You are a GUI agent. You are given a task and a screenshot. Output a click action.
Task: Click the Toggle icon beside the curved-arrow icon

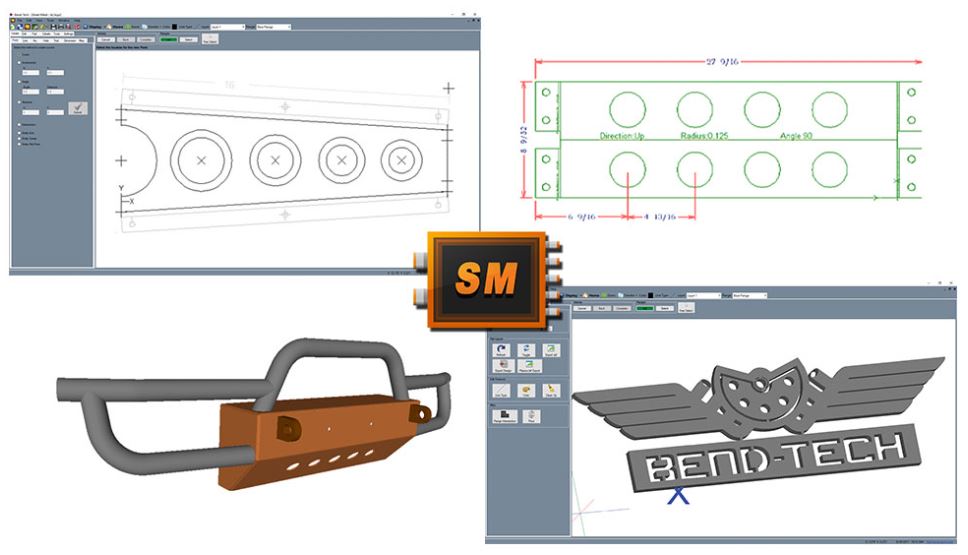tap(526, 350)
